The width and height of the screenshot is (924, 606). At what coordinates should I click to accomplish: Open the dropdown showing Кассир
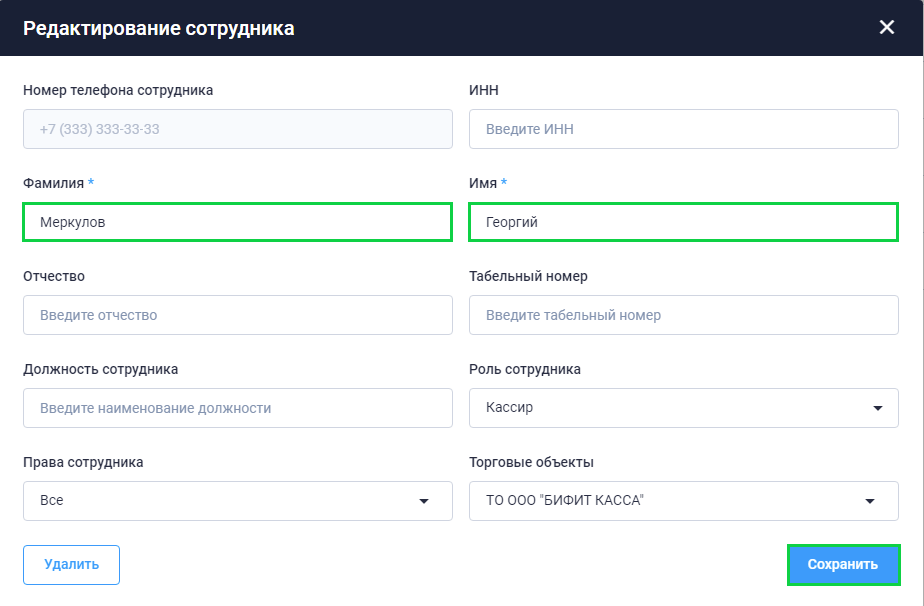pos(684,408)
